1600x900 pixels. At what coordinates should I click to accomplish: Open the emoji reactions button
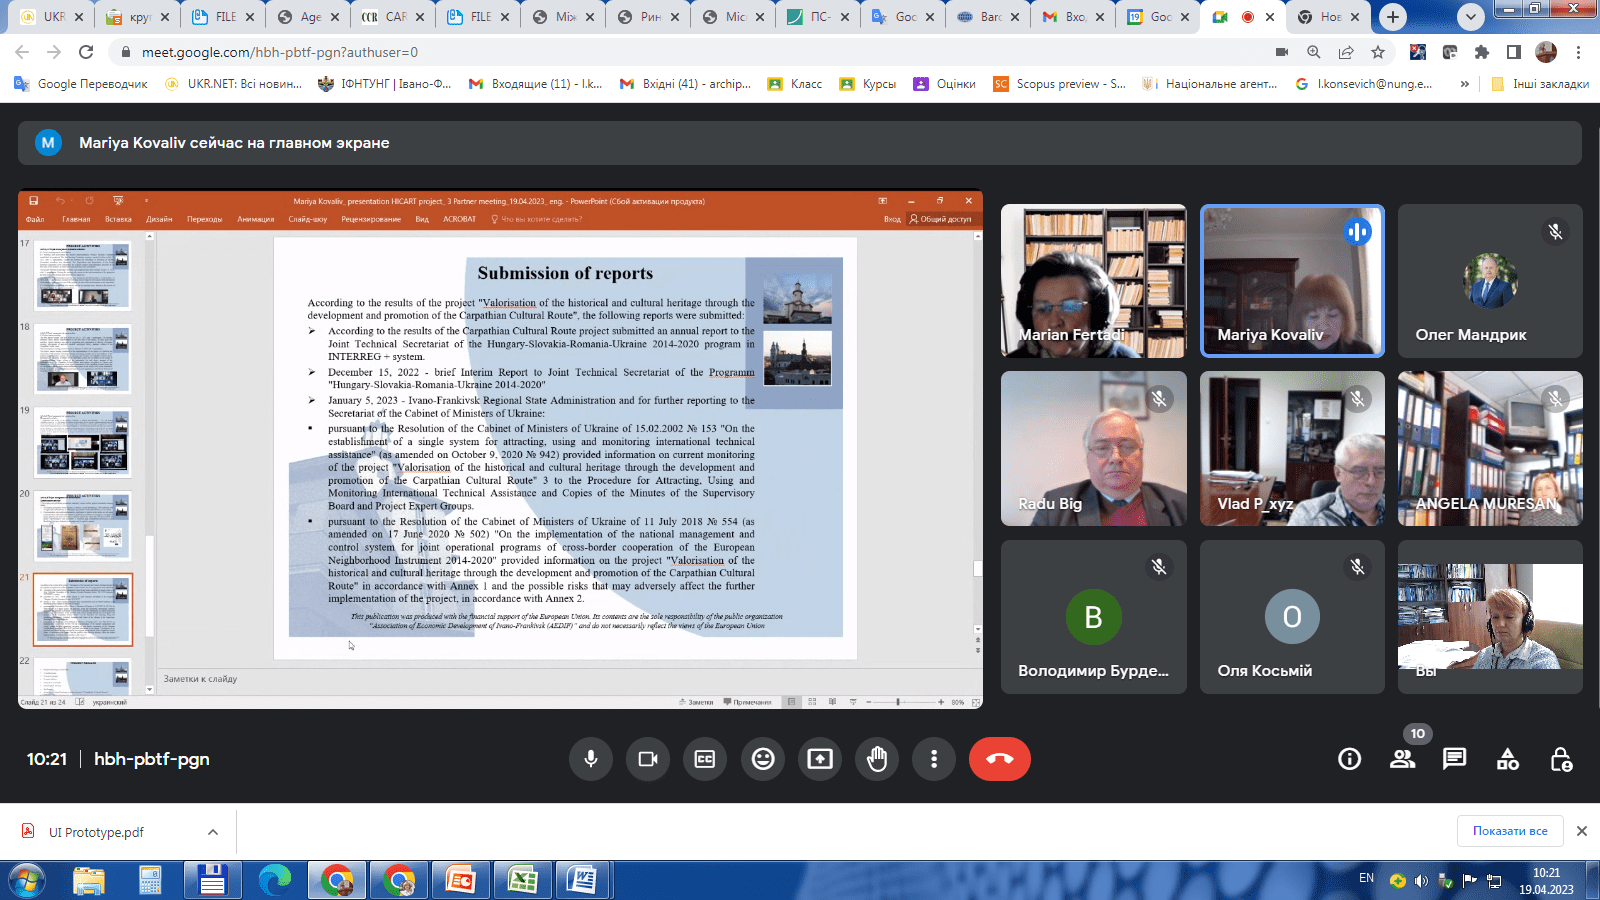763,759
